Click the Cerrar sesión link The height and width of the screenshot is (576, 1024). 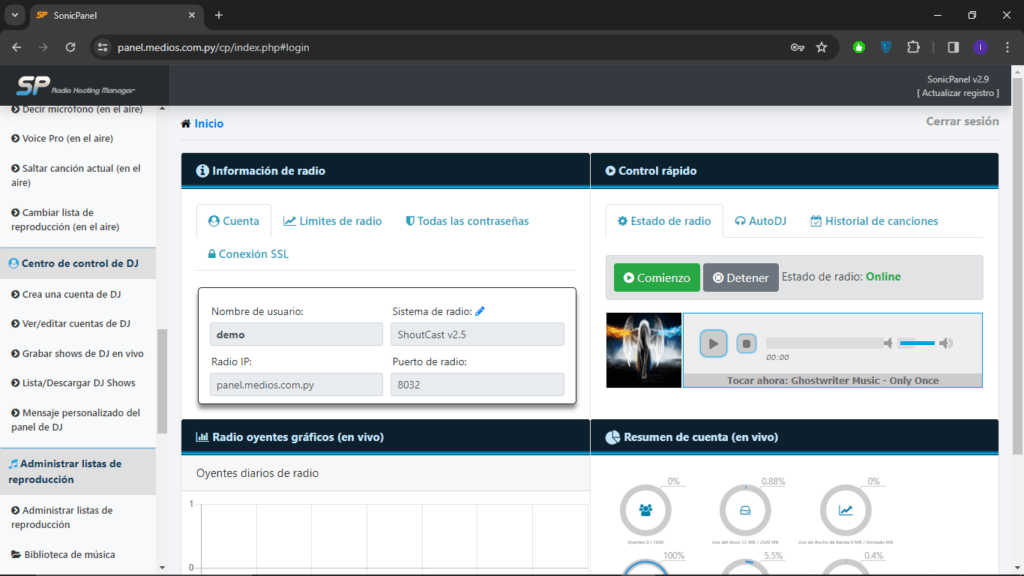pyautogui.click(x=962, y=121)
